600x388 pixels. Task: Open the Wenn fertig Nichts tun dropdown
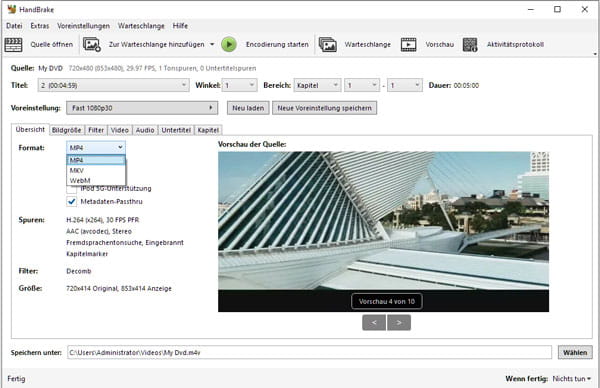(x=572, y=378)
